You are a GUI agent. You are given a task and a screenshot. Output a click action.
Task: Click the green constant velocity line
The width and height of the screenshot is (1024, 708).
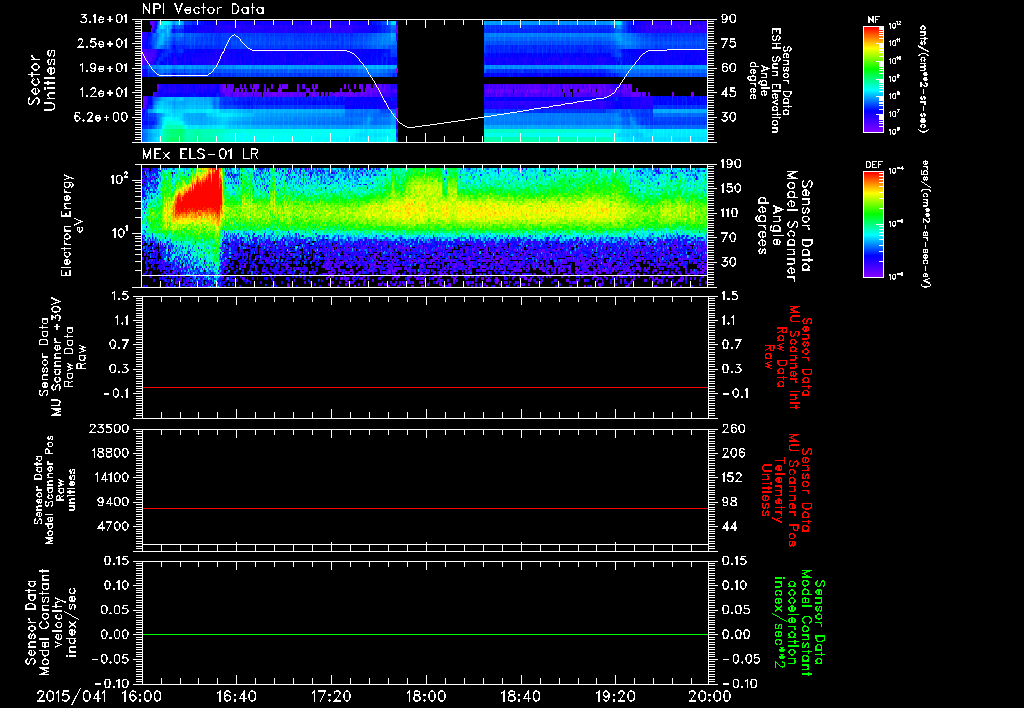pyautogui.click(x=424, y=634)
